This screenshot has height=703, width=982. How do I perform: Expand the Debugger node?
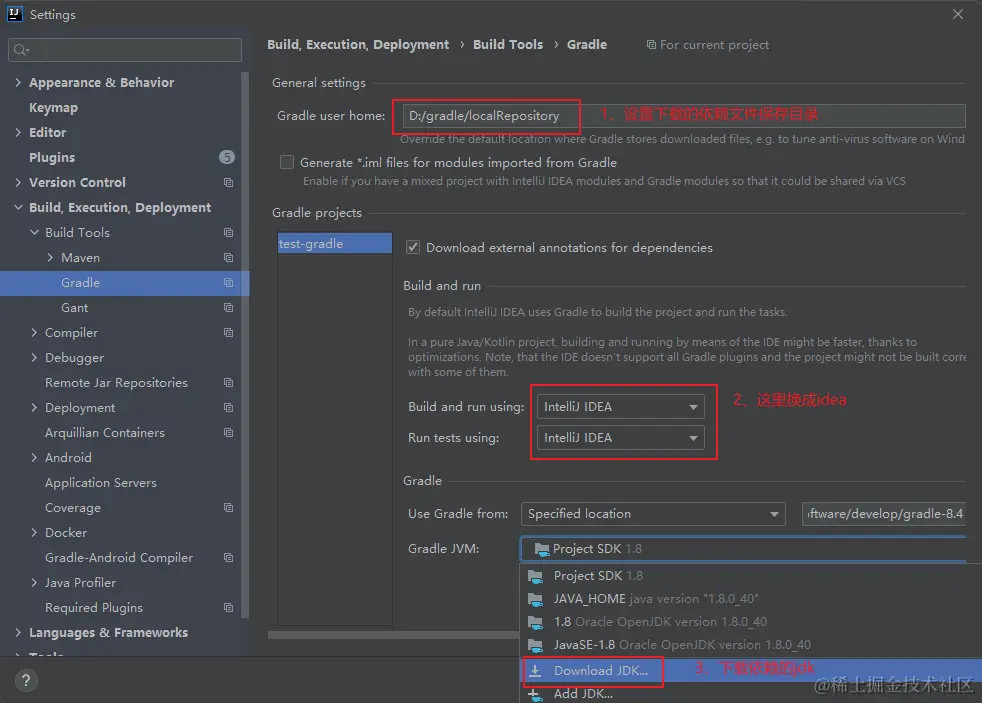[x=34, y=357]
